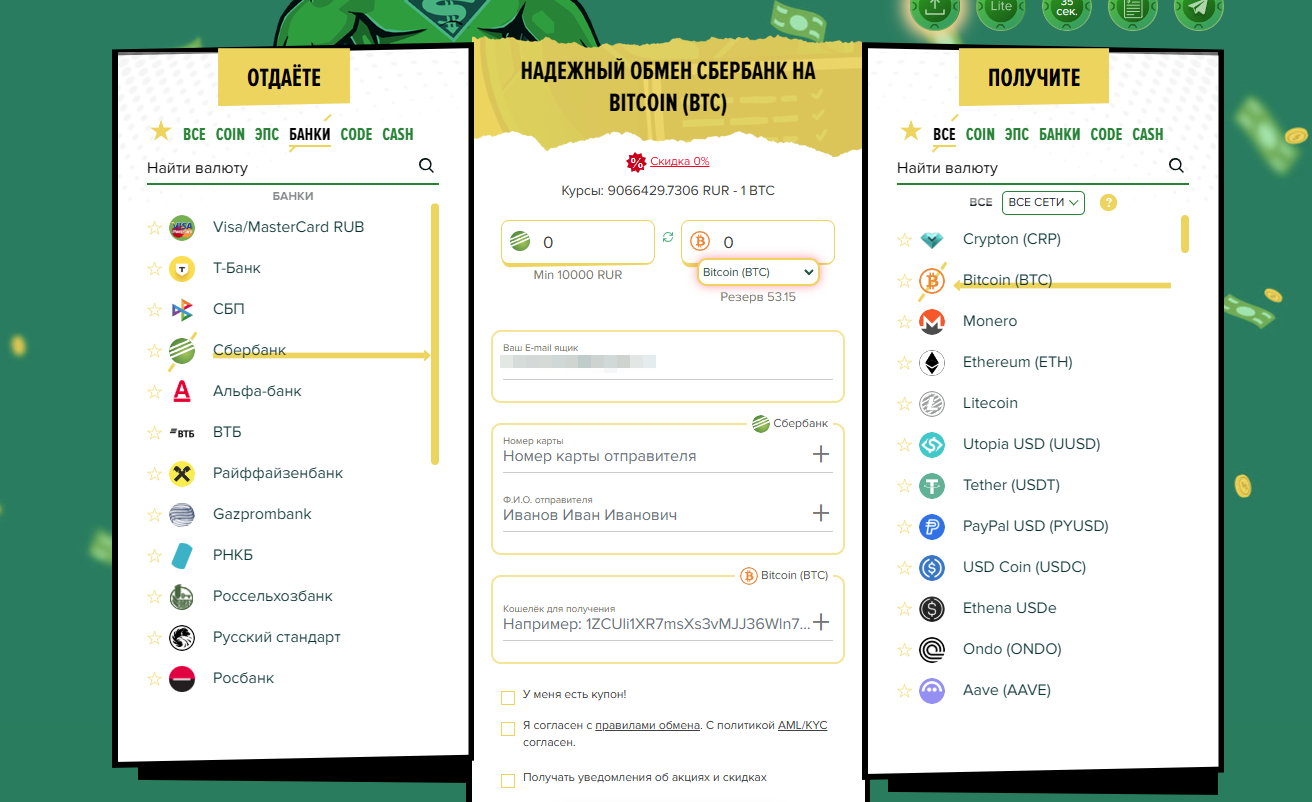
Task: Favorite Росбанк with its star
Action: click(x=154, y=679)
